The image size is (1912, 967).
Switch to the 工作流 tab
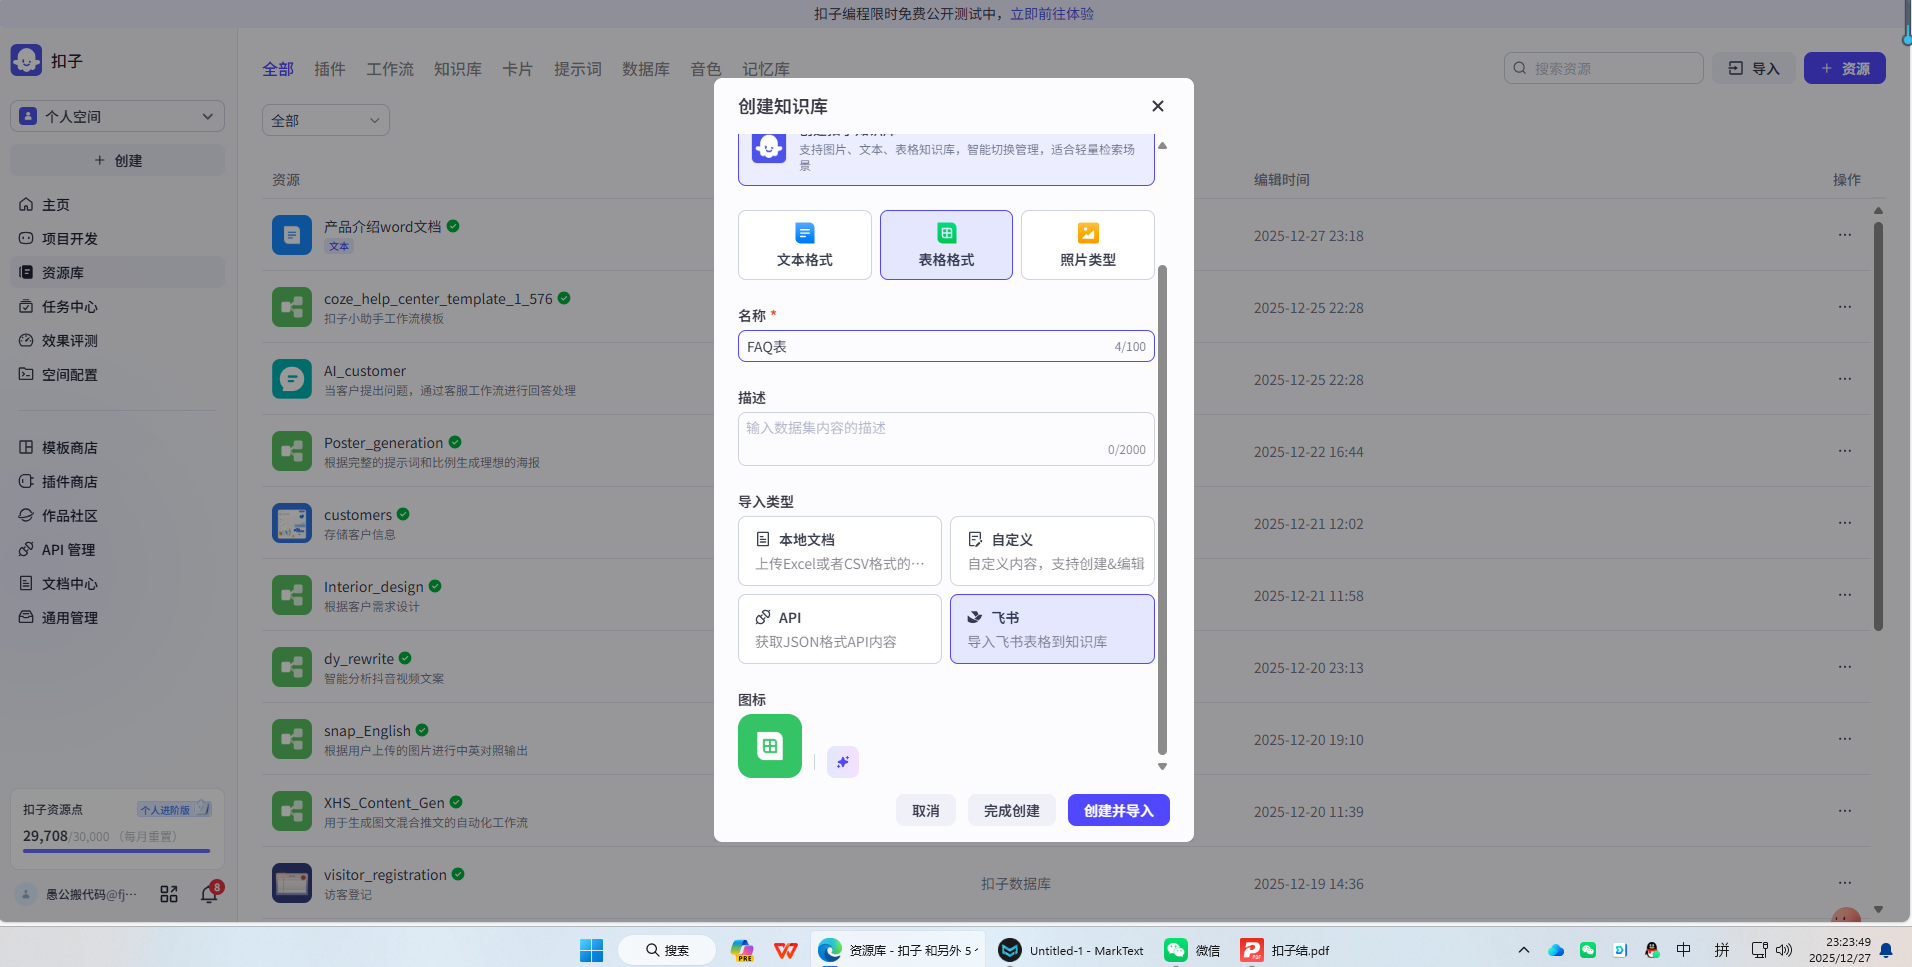coord(389,68)
